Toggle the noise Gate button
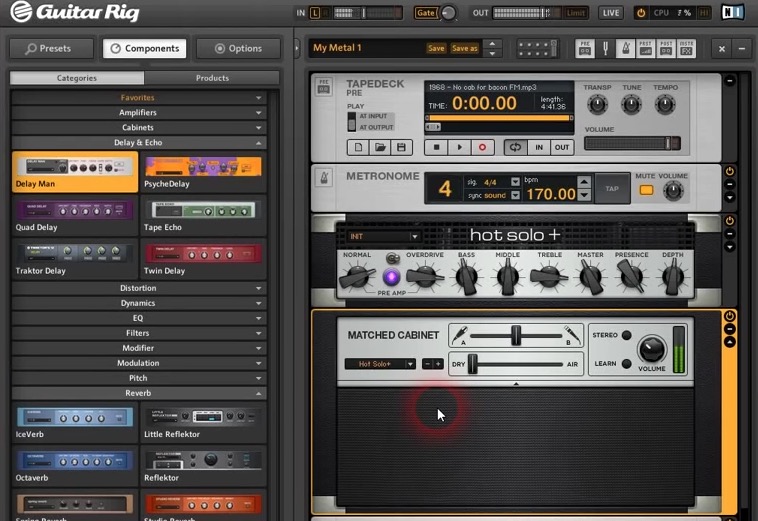This screenshot has width=758, height=521. (425, 13)
